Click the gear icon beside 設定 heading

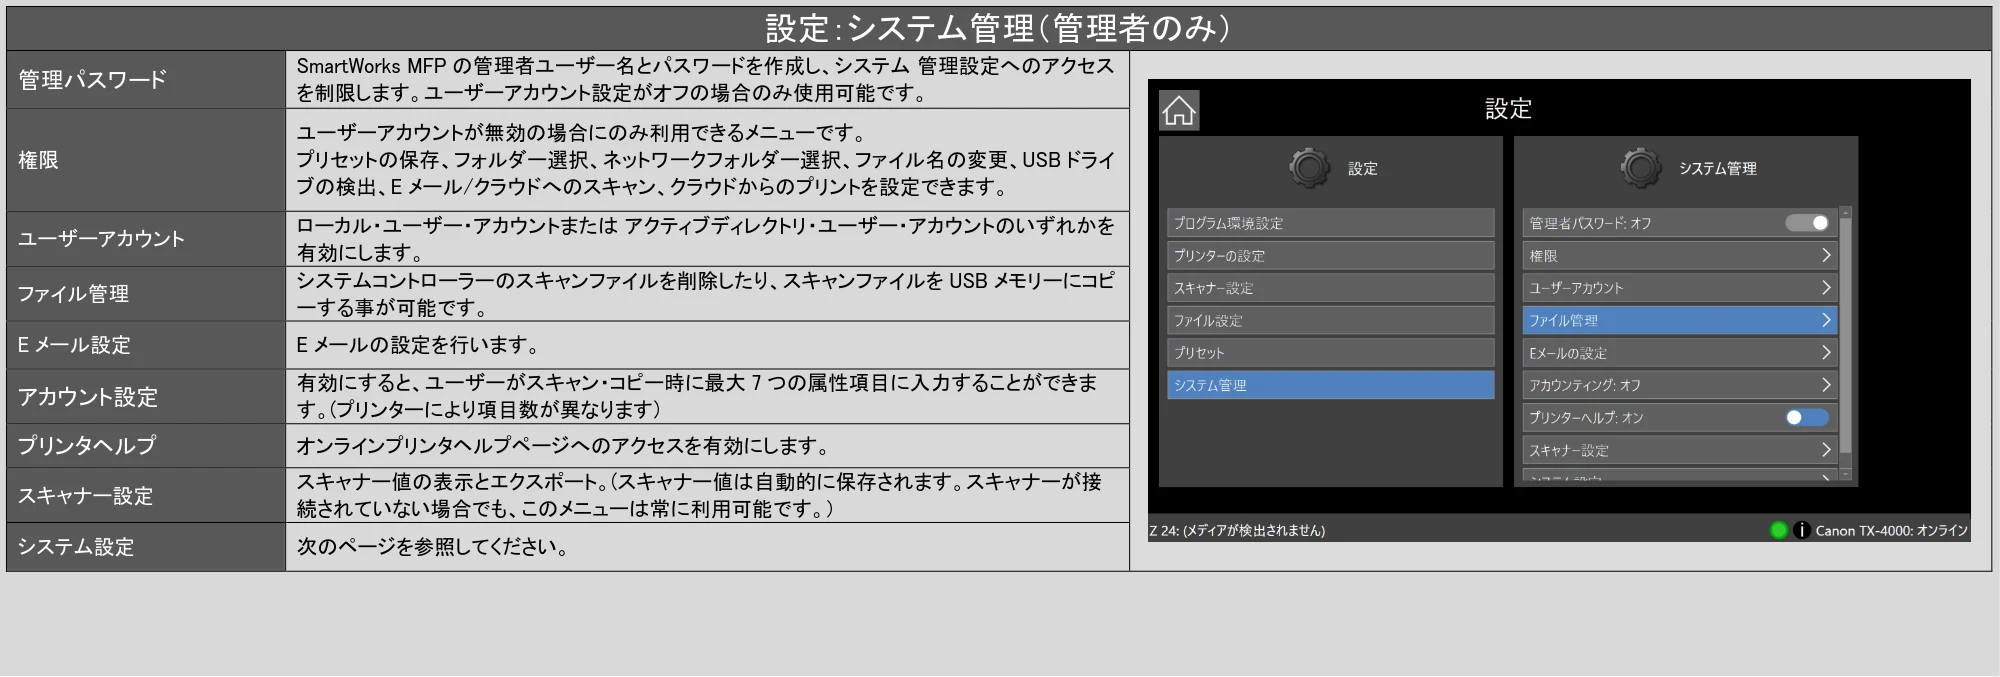coord(1309,168)
